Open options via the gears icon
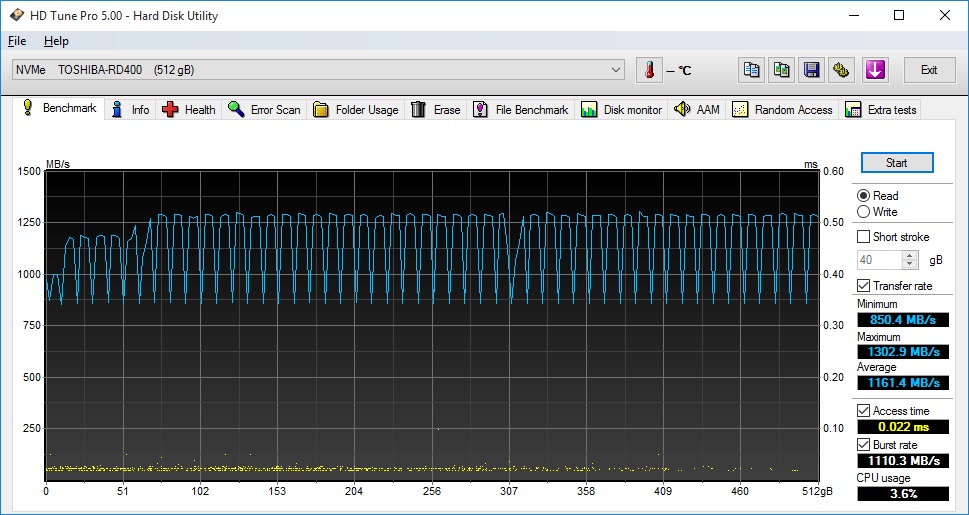969x515 pixels. [843, 70]
